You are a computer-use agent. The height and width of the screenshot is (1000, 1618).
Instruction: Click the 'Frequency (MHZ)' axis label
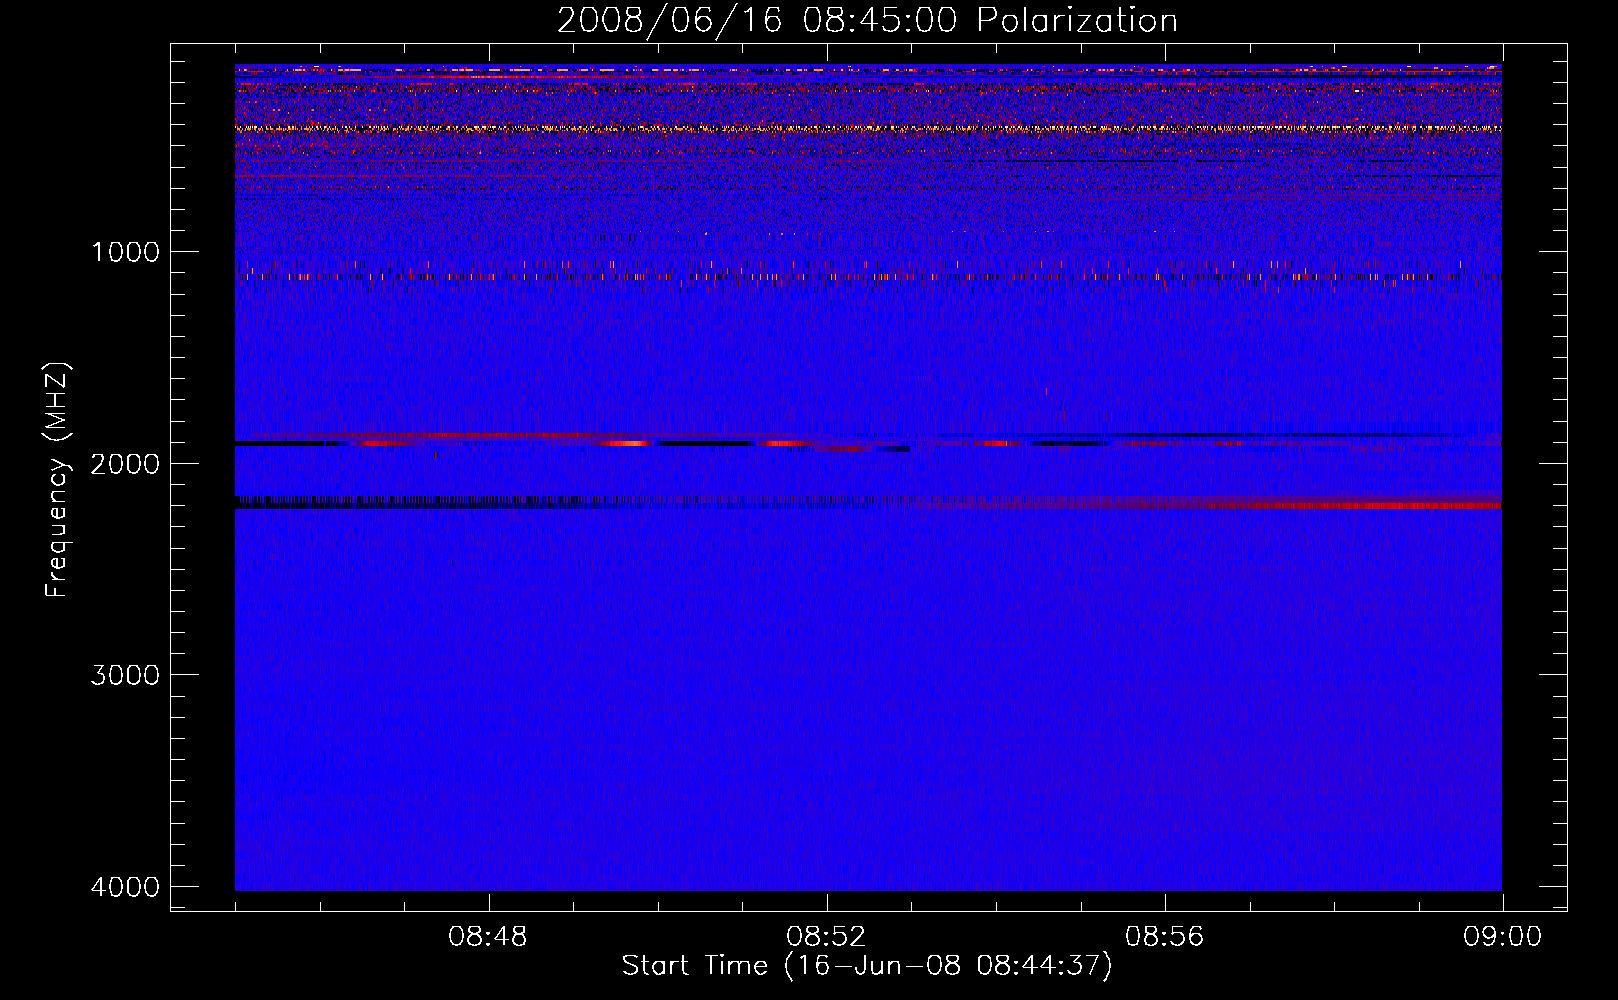coord(58,480)
